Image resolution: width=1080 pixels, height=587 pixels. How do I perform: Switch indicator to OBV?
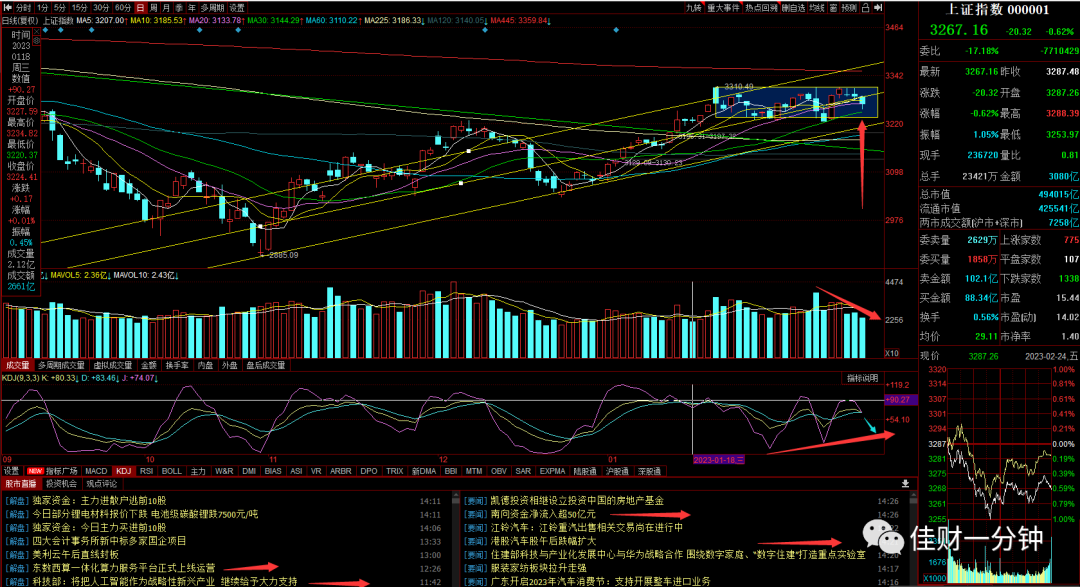point(499,471)
